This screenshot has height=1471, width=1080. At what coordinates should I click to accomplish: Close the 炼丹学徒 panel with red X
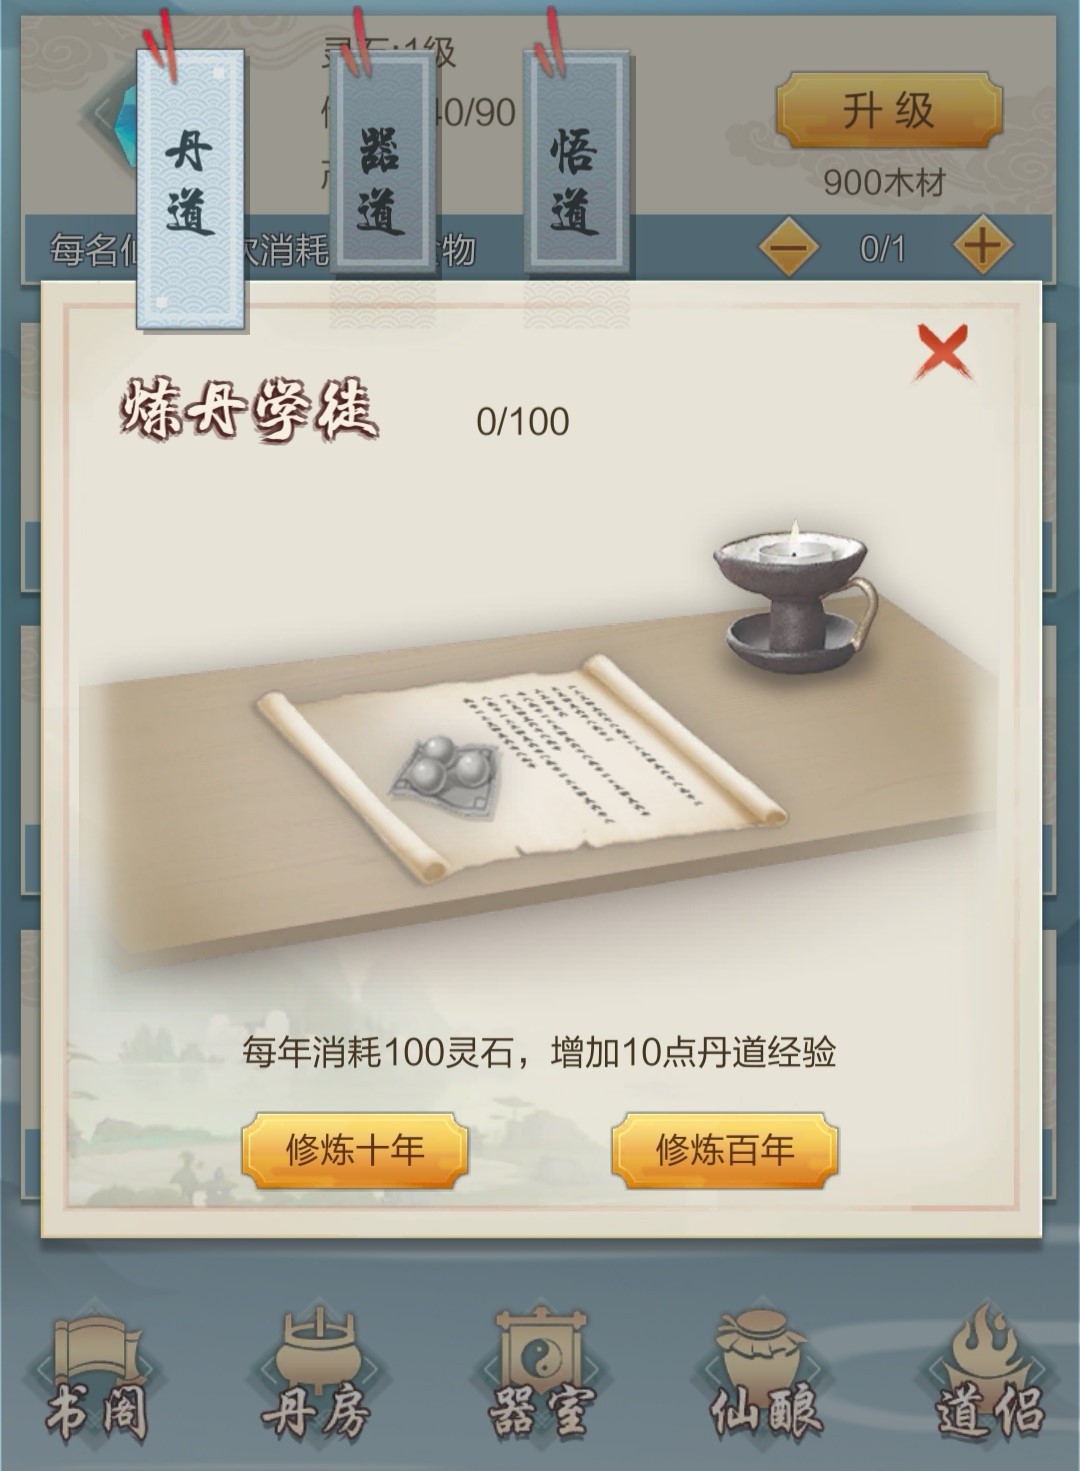pyautogui.click(x=943, y=352)
